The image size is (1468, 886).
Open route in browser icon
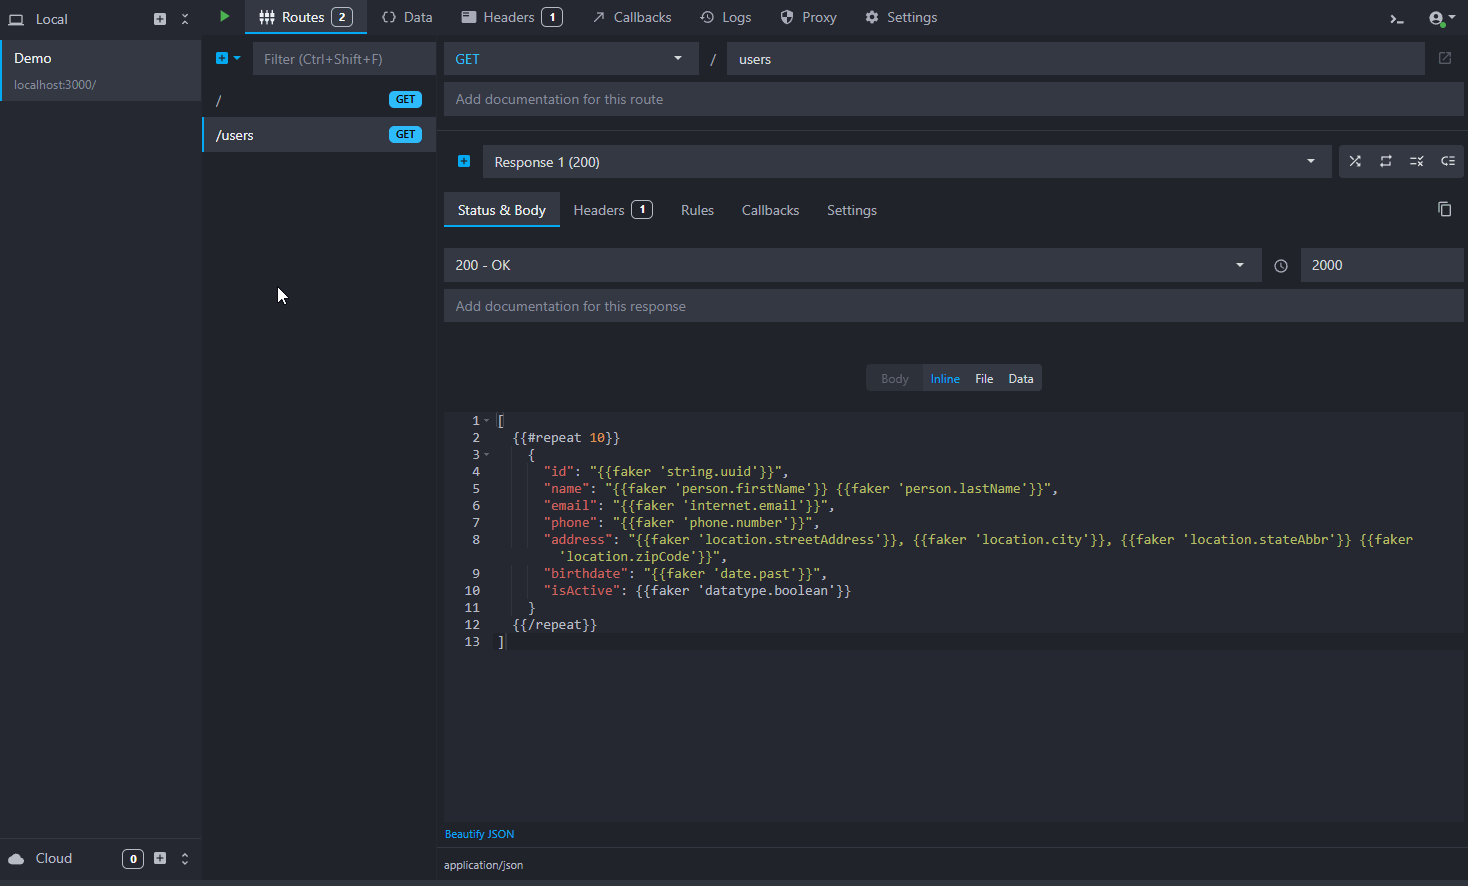1444,59
